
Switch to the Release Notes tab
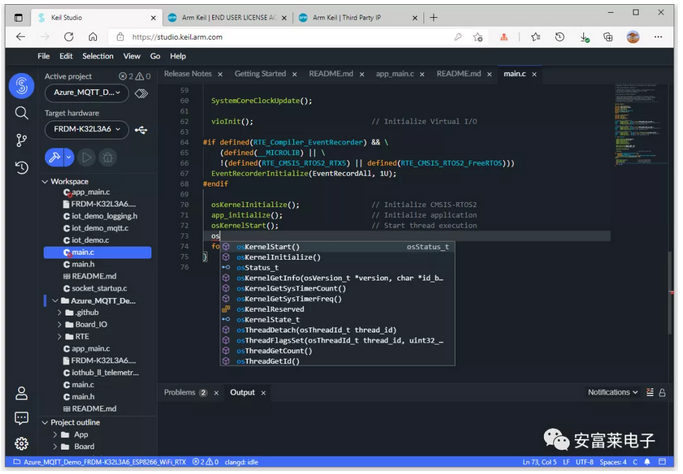click(x=188, y=74)
